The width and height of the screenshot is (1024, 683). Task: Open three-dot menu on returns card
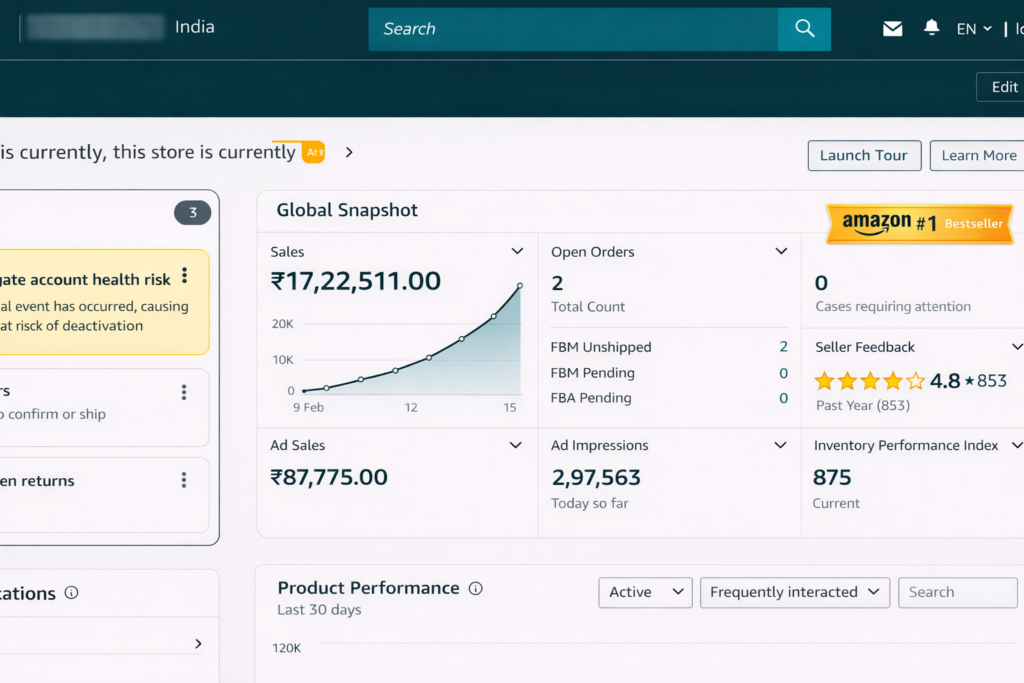184,481
